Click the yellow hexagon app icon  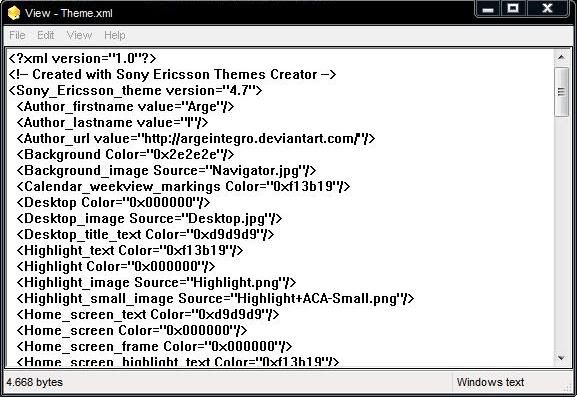[14, 13]
